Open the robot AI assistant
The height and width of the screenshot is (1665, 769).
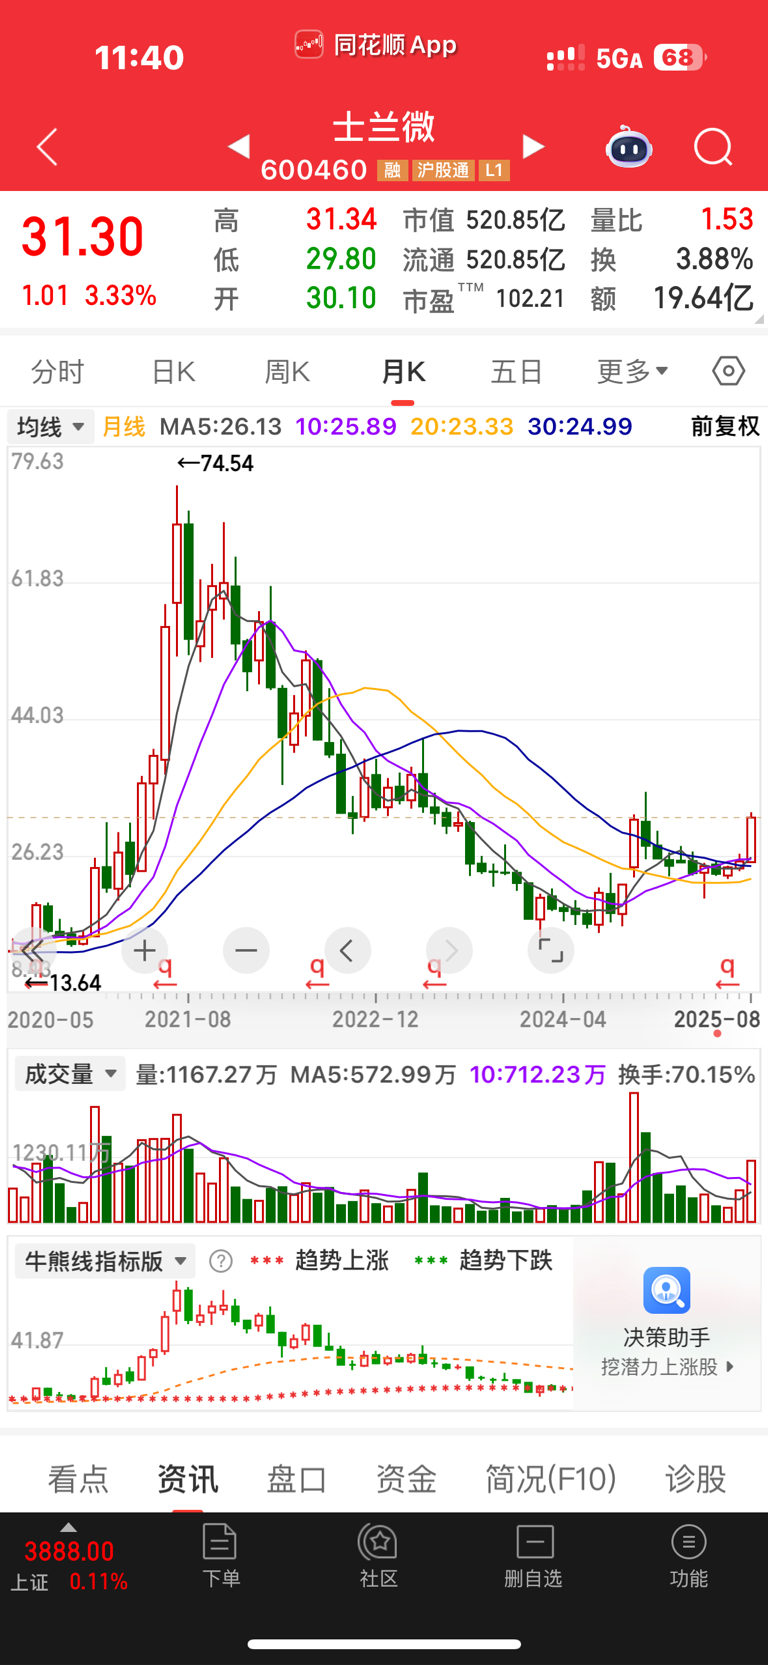pyautogui.click(x=629, y=147)
